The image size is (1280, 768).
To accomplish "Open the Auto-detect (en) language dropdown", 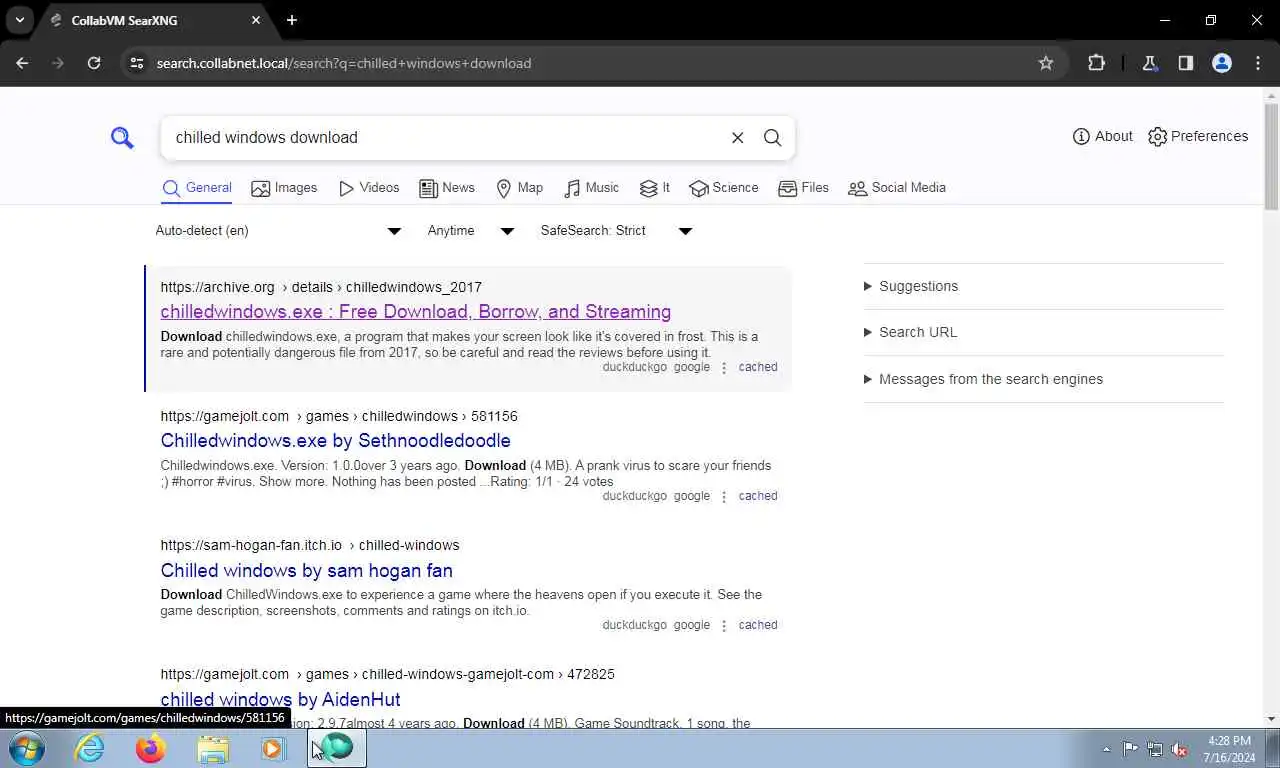I will 279,231.
